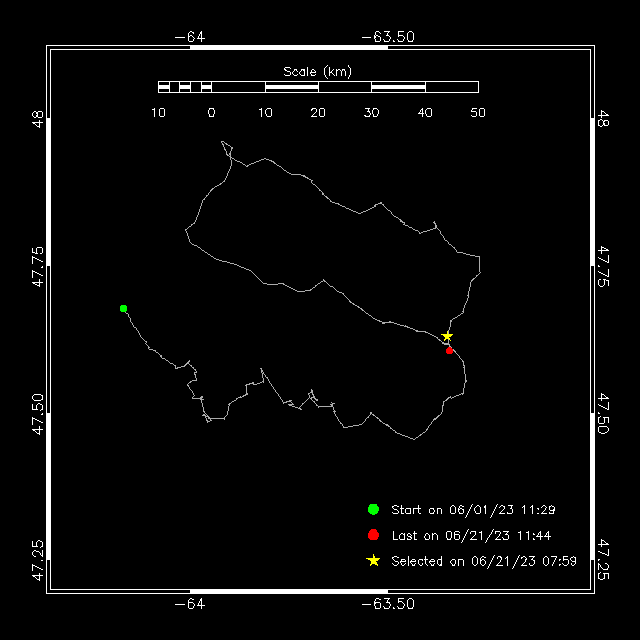Click the '20' scale bar label

(x=318, y=113)
